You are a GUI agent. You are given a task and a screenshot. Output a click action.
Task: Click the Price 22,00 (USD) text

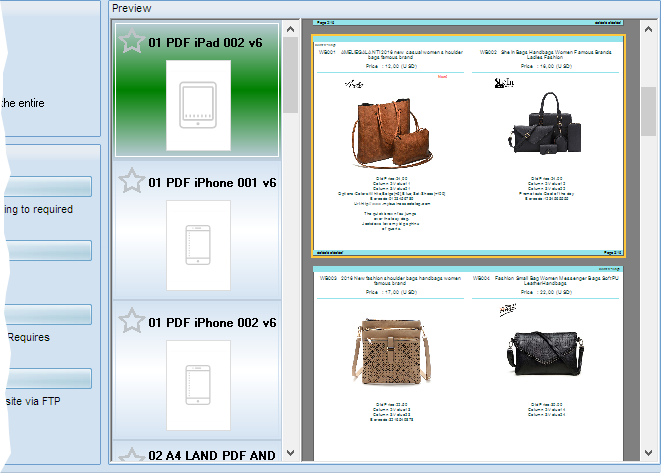tap(546, 292)
